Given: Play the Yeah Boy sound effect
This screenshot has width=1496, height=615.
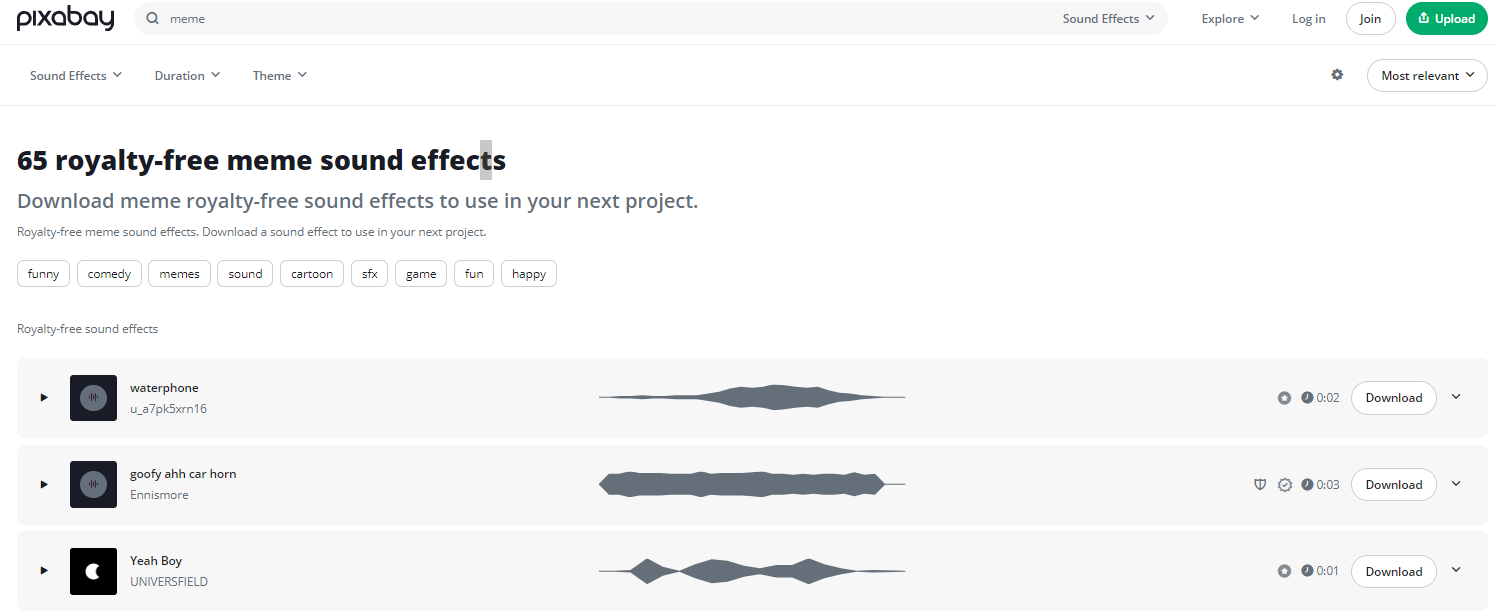Looking at the screenshot, I should coord(44,571).
